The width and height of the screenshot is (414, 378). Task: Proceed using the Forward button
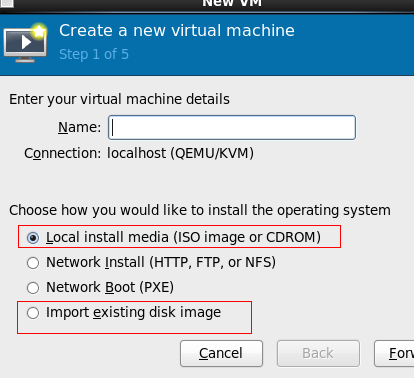coord(395,353)
